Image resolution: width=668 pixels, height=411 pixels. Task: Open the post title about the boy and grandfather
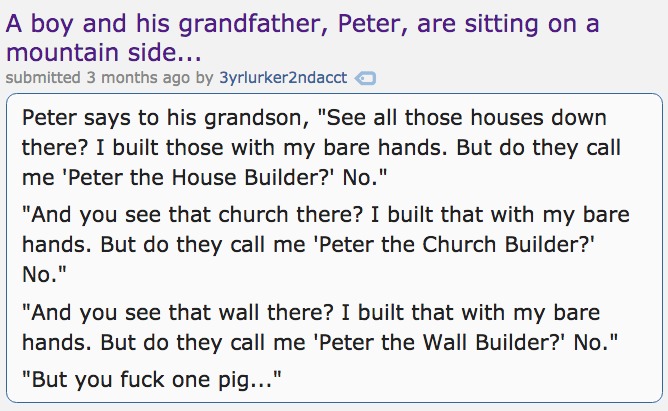pyautogui.click(x=302, y=38)
